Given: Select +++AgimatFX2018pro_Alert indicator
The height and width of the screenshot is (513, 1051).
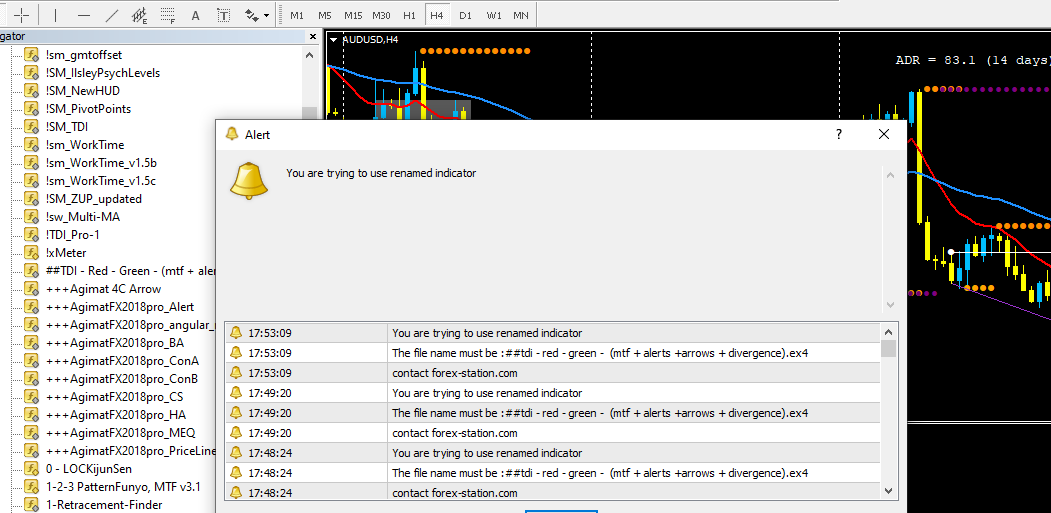Looking at the screenshot, I should [x=120, y=307].
